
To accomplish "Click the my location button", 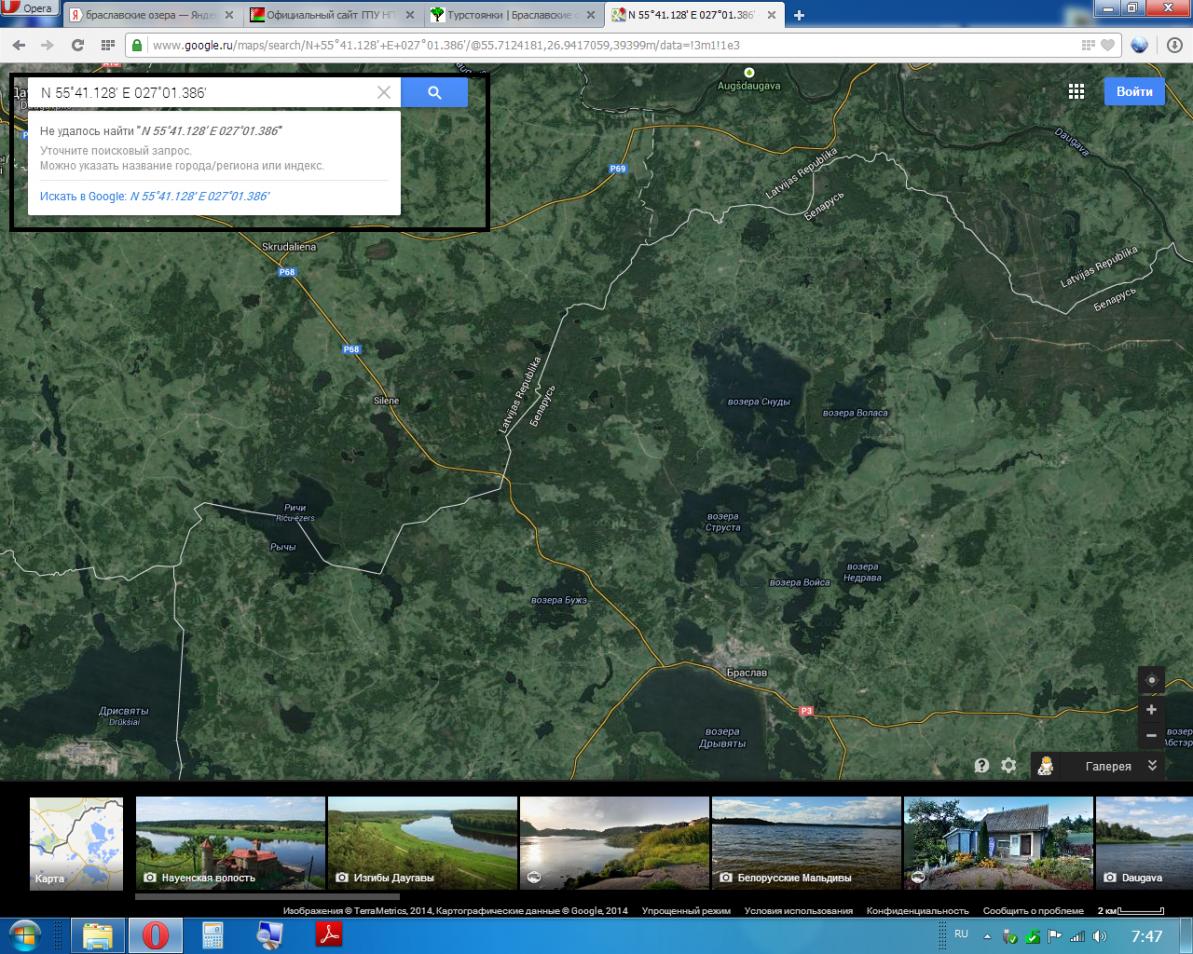I will pyautogui.click(x=1151, y=680).
